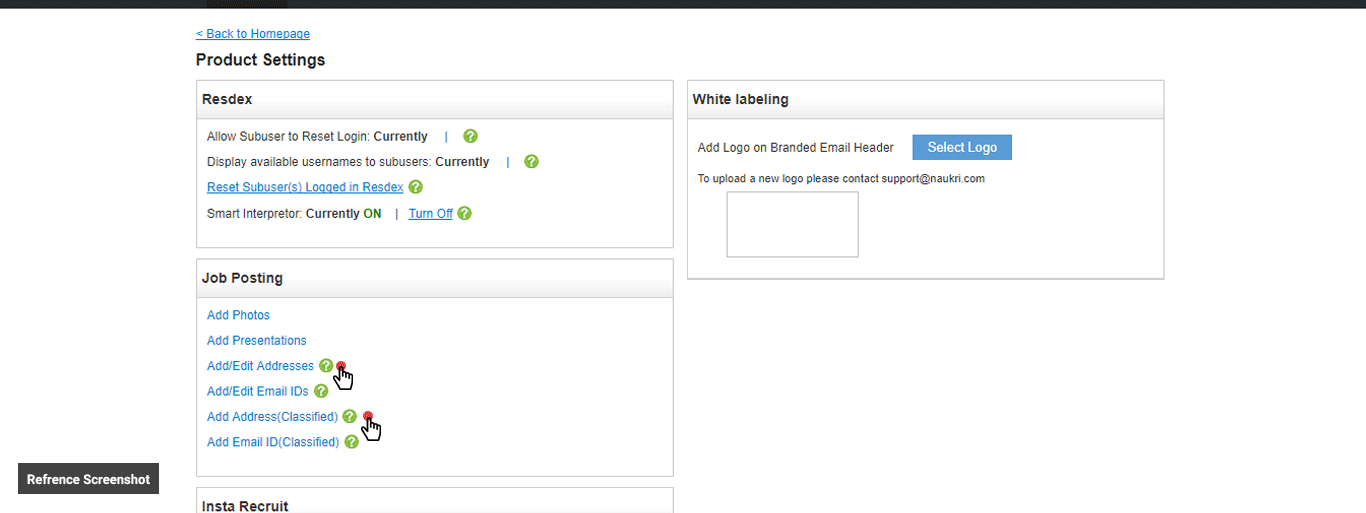Click help icon beside Allow Subuser to Reset Login
The height and width of the screenshot is (513, 1366).
tap(470, 136)
